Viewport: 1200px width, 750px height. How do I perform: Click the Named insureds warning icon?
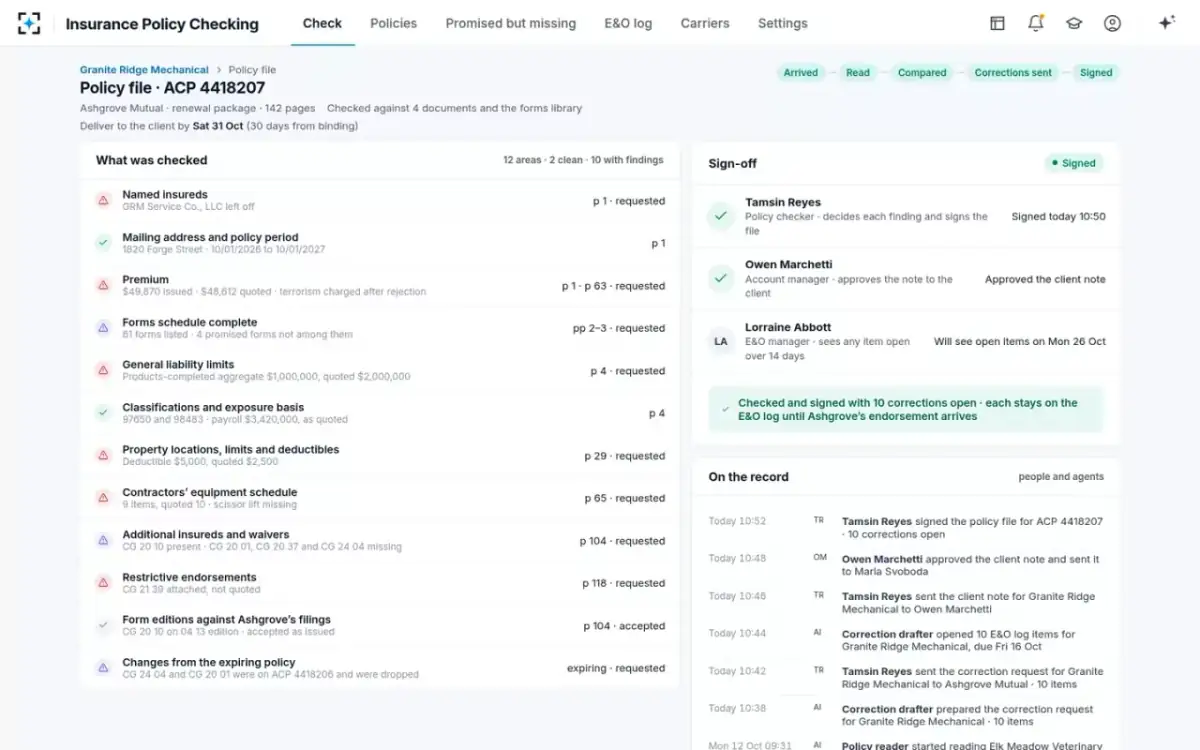tap(103, 200)
